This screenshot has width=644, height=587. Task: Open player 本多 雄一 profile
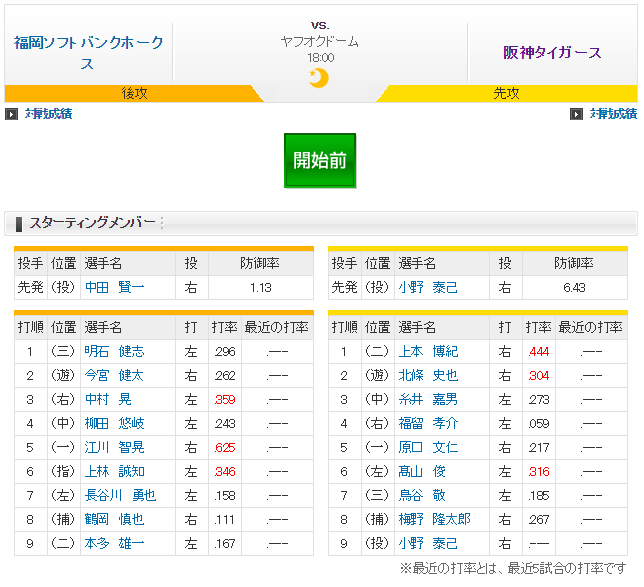point(115,543)
